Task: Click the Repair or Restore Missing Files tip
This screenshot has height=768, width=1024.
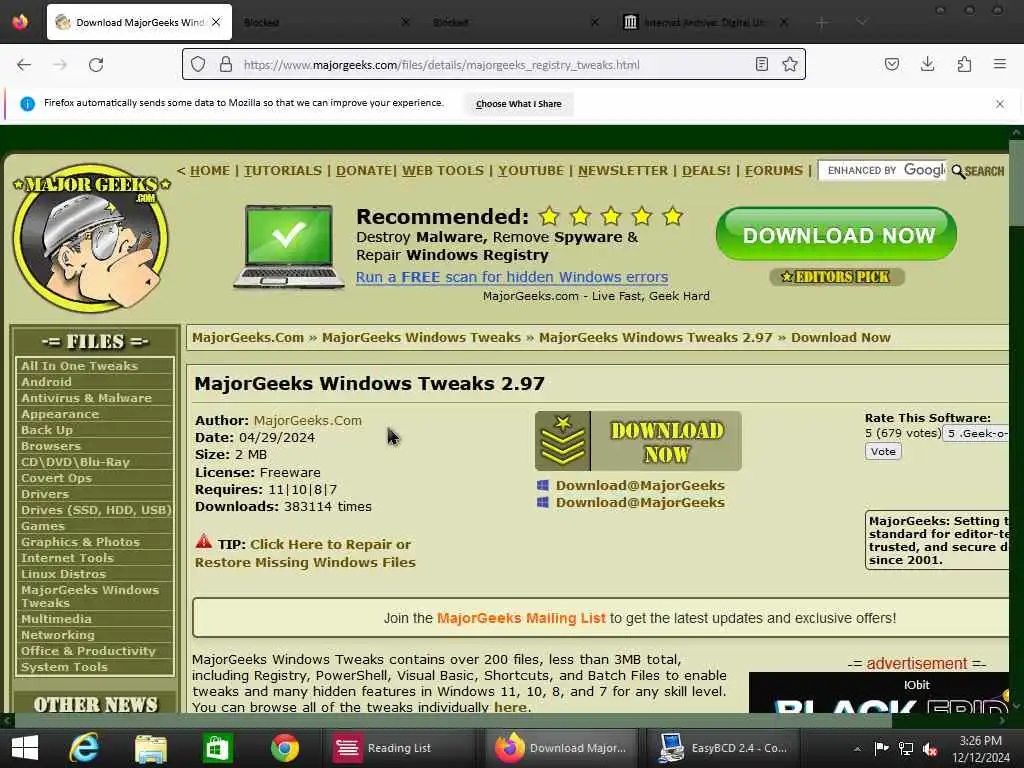Action: pyautogui.click(x=305, y=553)
